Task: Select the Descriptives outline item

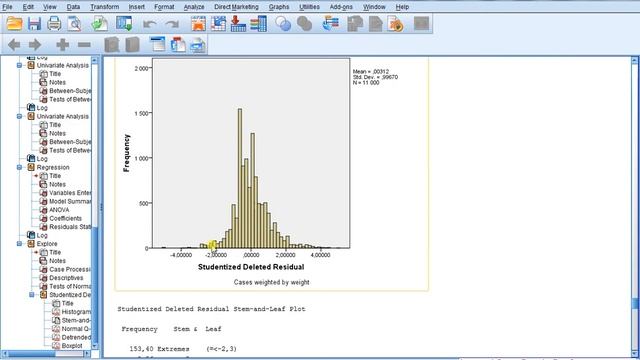Action: (x=66, y=278)
